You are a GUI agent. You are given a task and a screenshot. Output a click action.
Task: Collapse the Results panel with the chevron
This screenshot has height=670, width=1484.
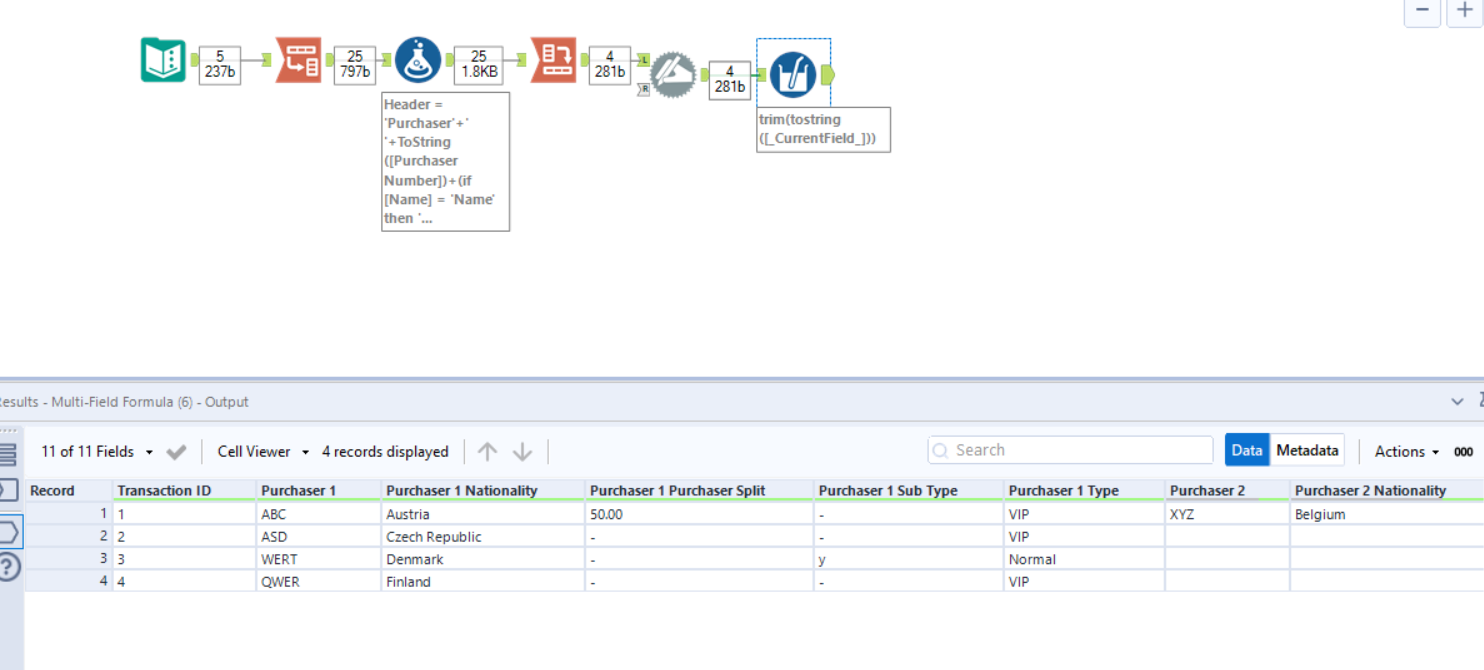click(1458, 401)
